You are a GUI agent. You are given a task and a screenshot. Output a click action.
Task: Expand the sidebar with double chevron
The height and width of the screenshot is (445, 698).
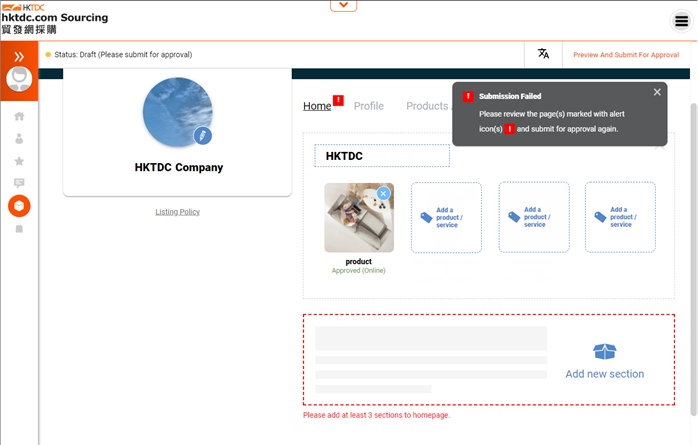tap(19, 57)
